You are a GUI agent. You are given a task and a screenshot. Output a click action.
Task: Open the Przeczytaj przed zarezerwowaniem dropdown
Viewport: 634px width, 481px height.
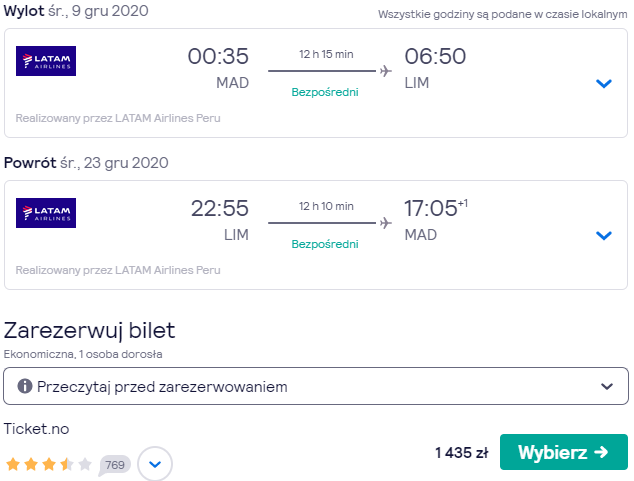point(316,386)
